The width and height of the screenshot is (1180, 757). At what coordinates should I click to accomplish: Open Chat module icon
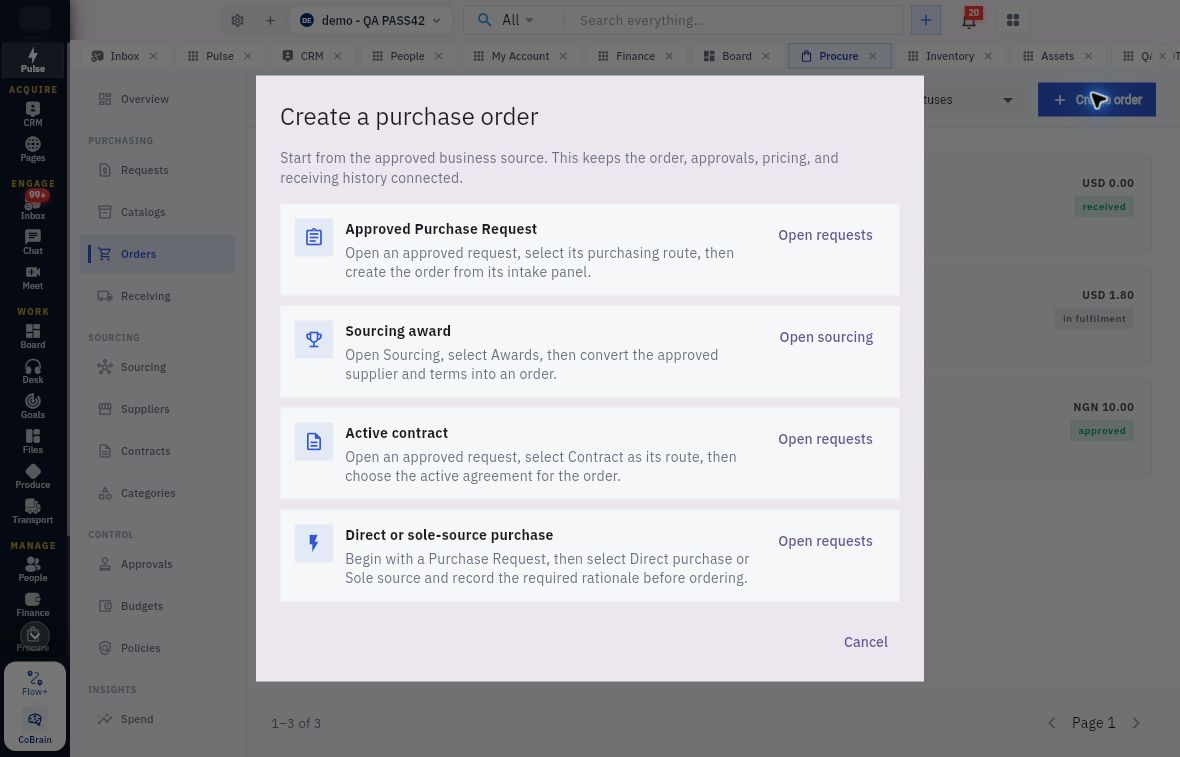tap(32, 242)
